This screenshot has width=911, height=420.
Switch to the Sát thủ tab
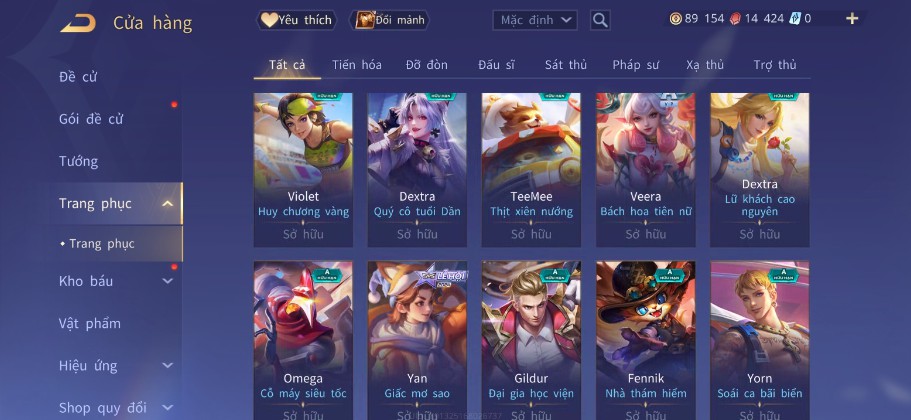tap(565, 65)
